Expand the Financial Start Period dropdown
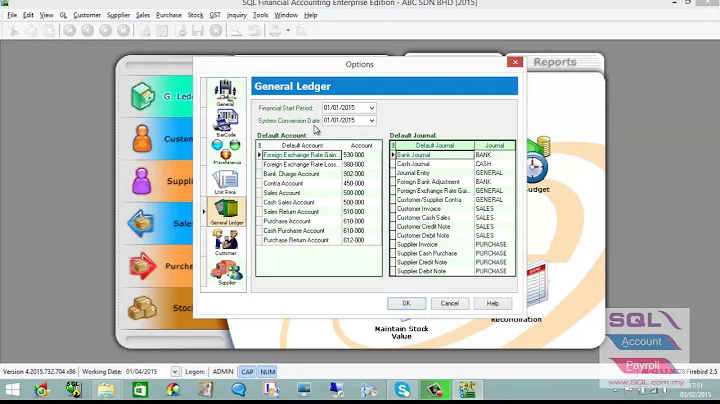 point(371,108)
